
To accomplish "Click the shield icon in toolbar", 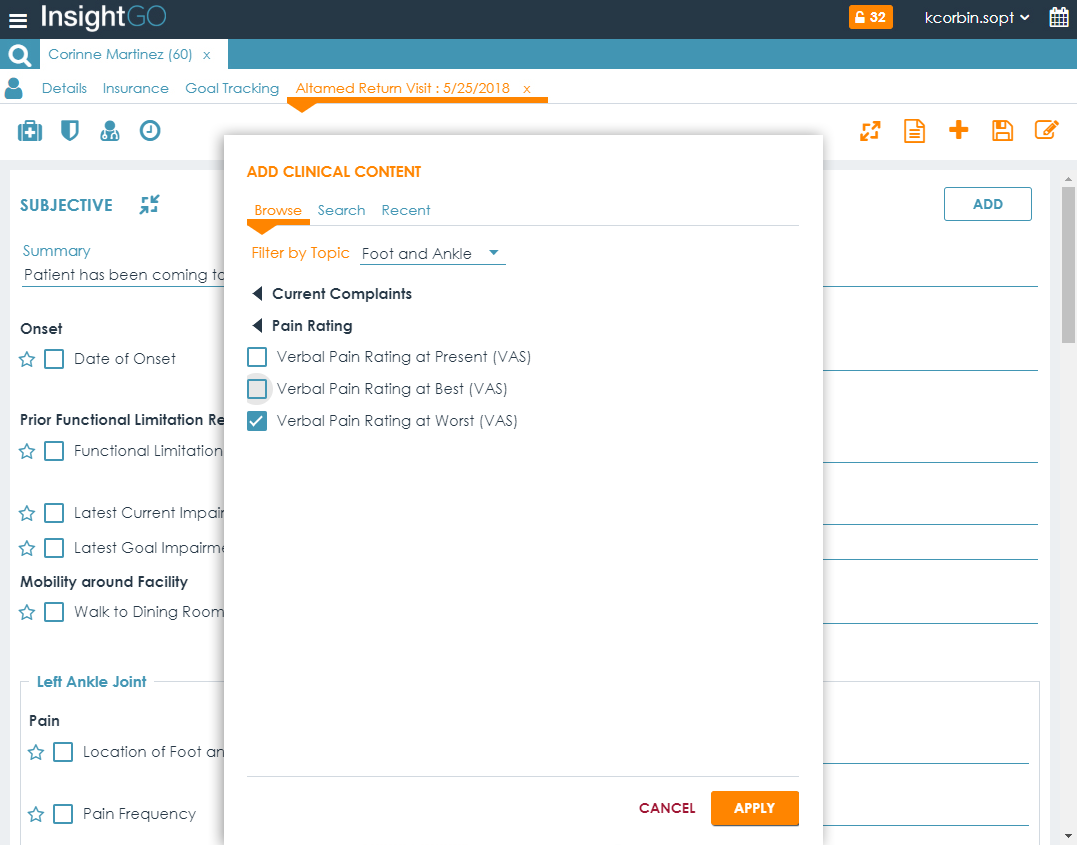I will [x=69, y=131].
